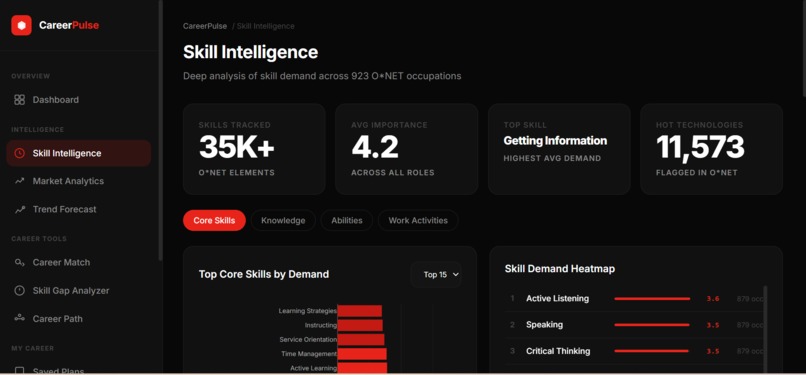Viewport: 806px width, 375px height.
Task: Select Skill Intelligence in sidebar
Action: (79, 153)
